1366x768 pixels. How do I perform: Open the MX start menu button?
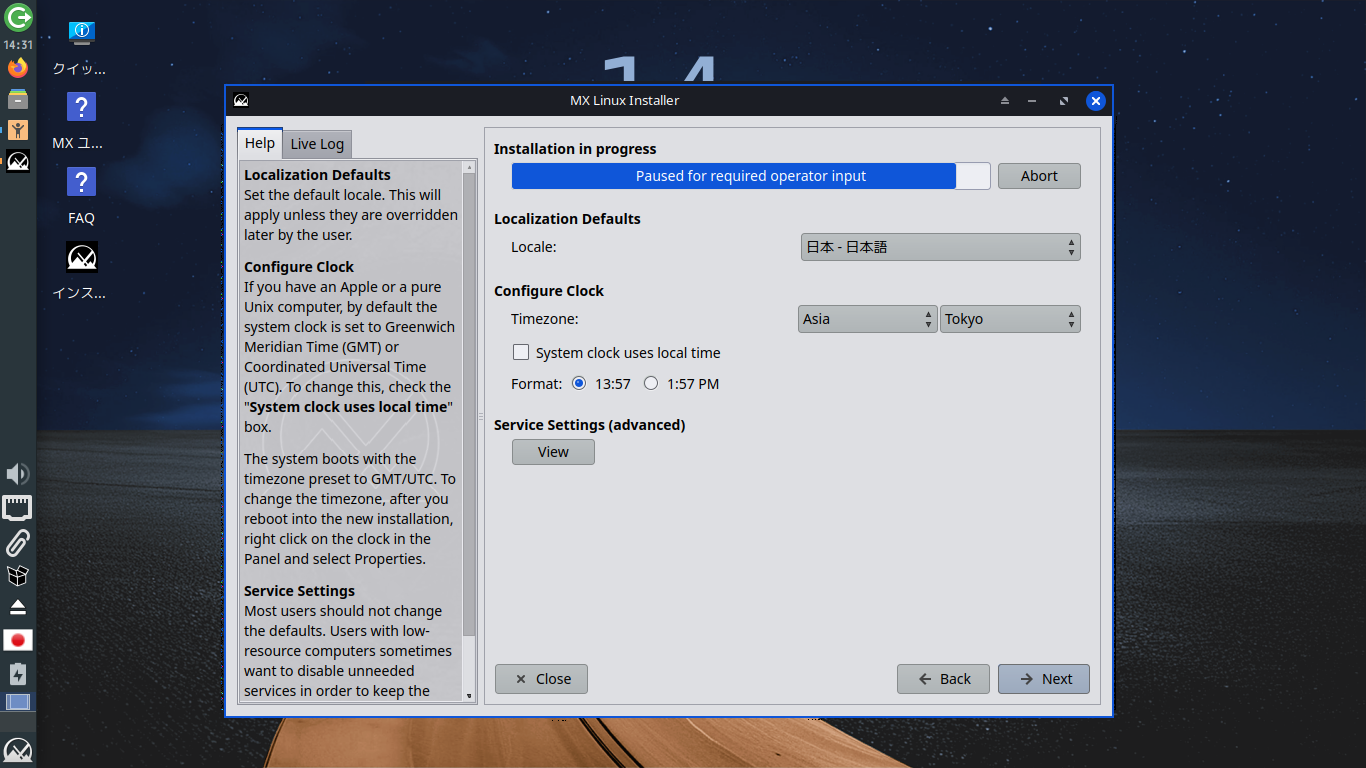(18, 750)
